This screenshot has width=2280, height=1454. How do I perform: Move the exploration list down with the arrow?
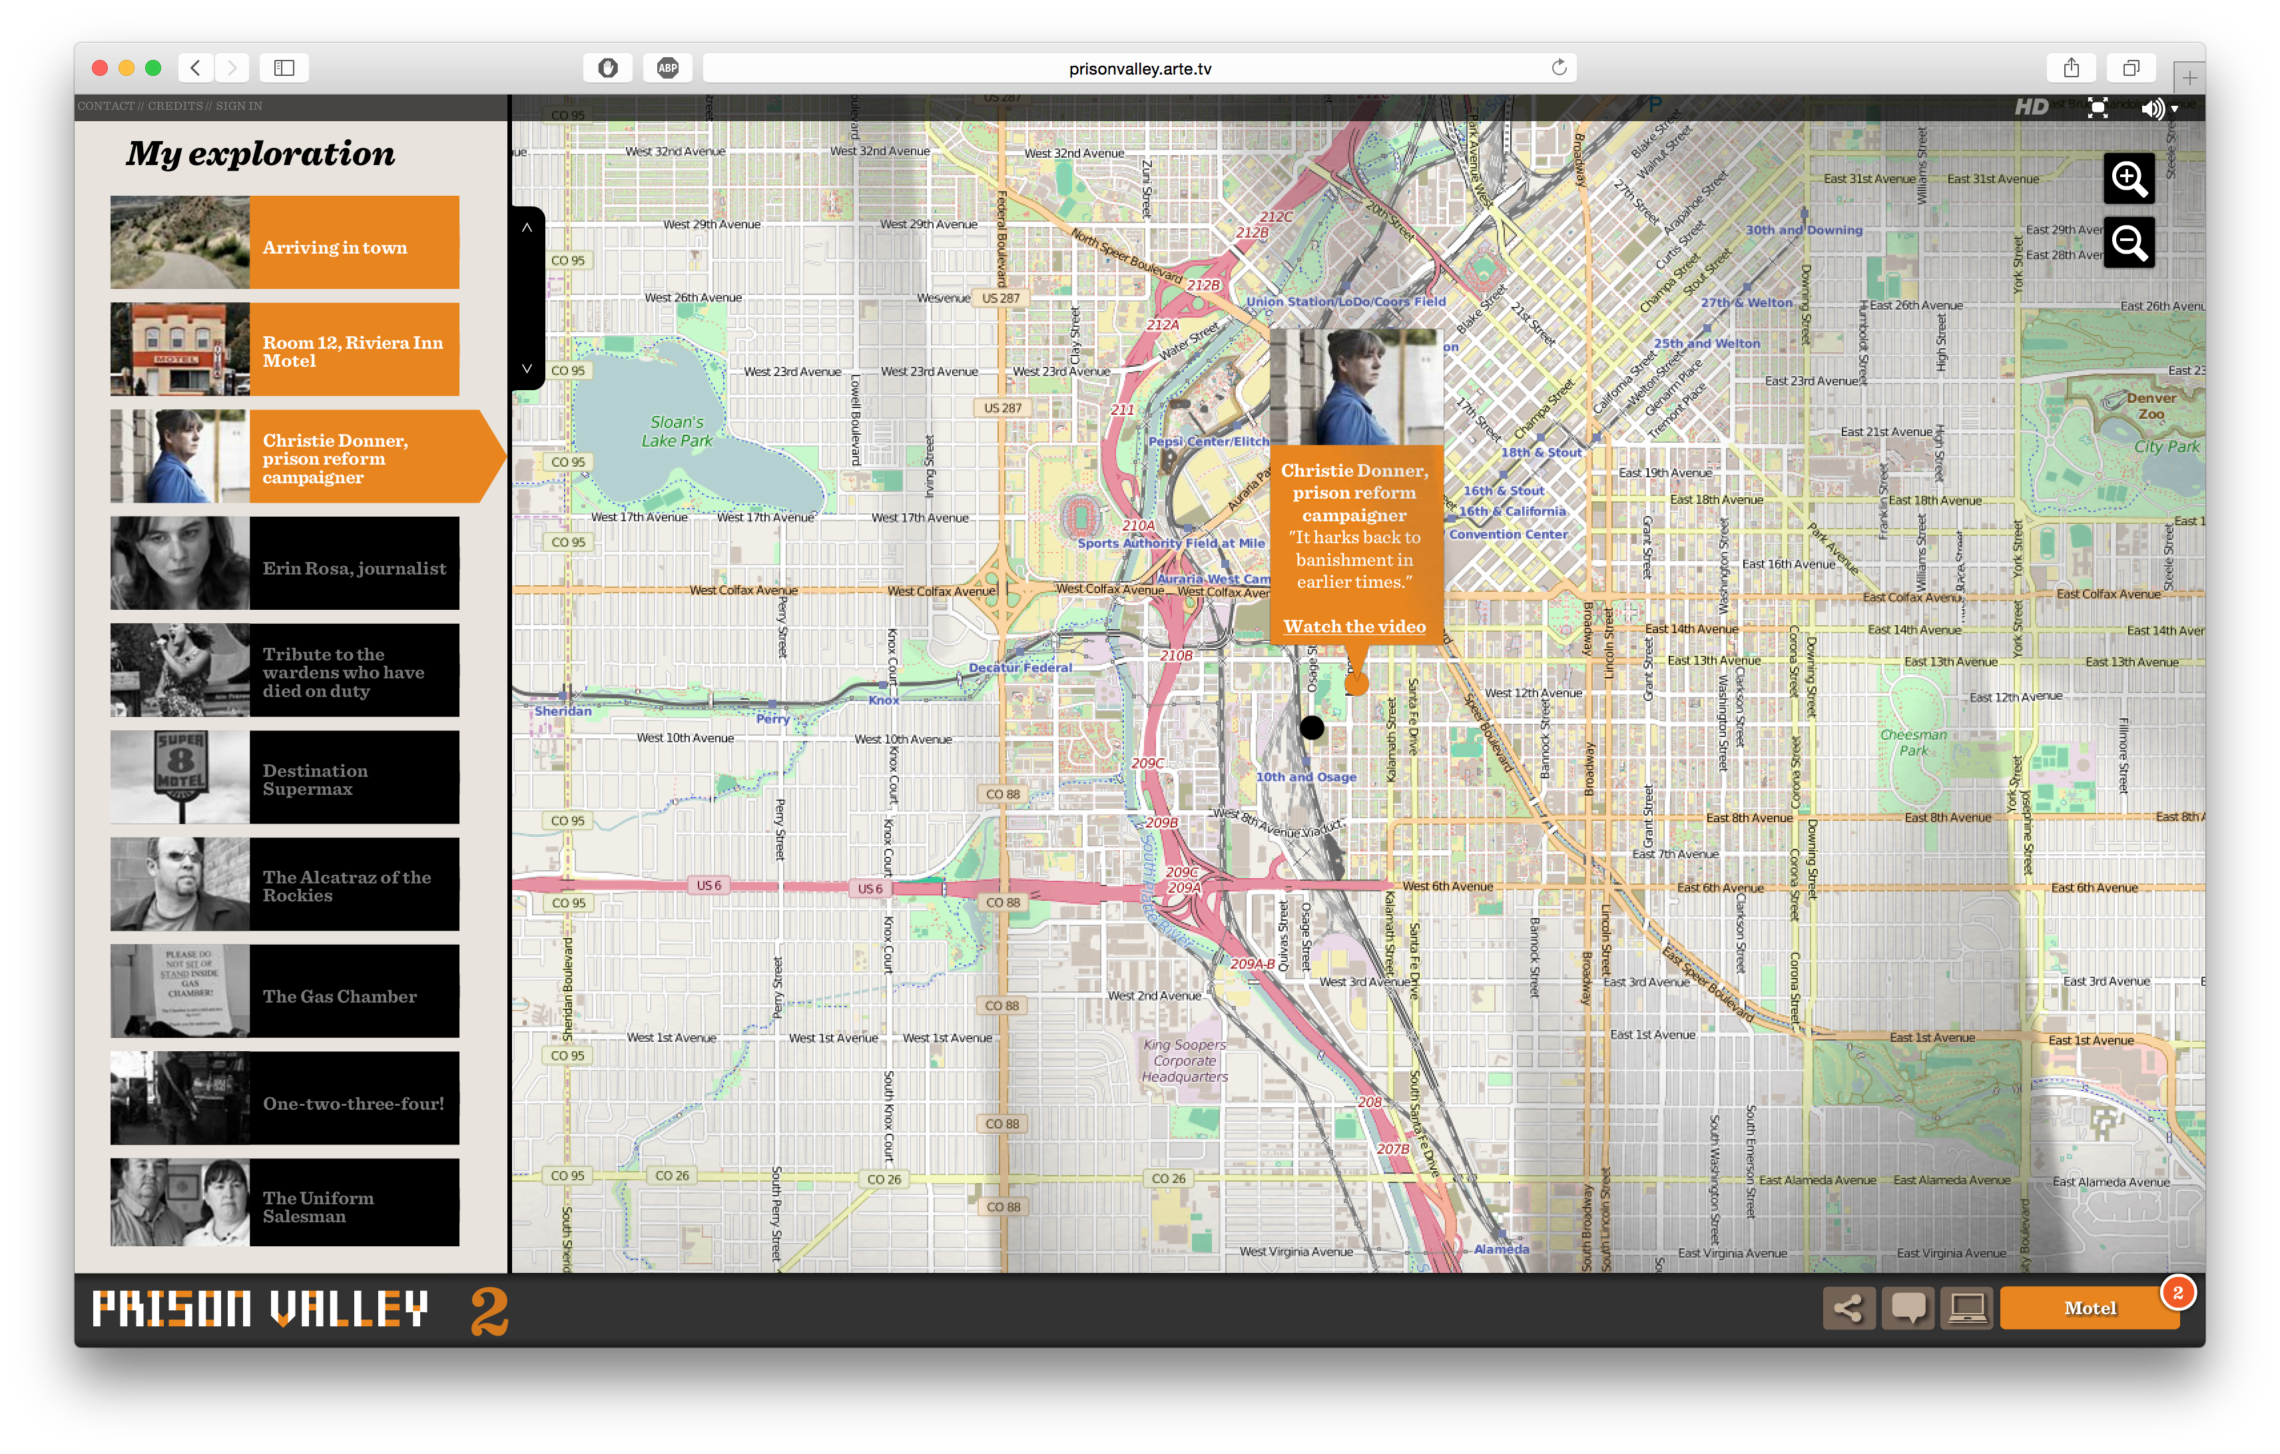point(527,368)
